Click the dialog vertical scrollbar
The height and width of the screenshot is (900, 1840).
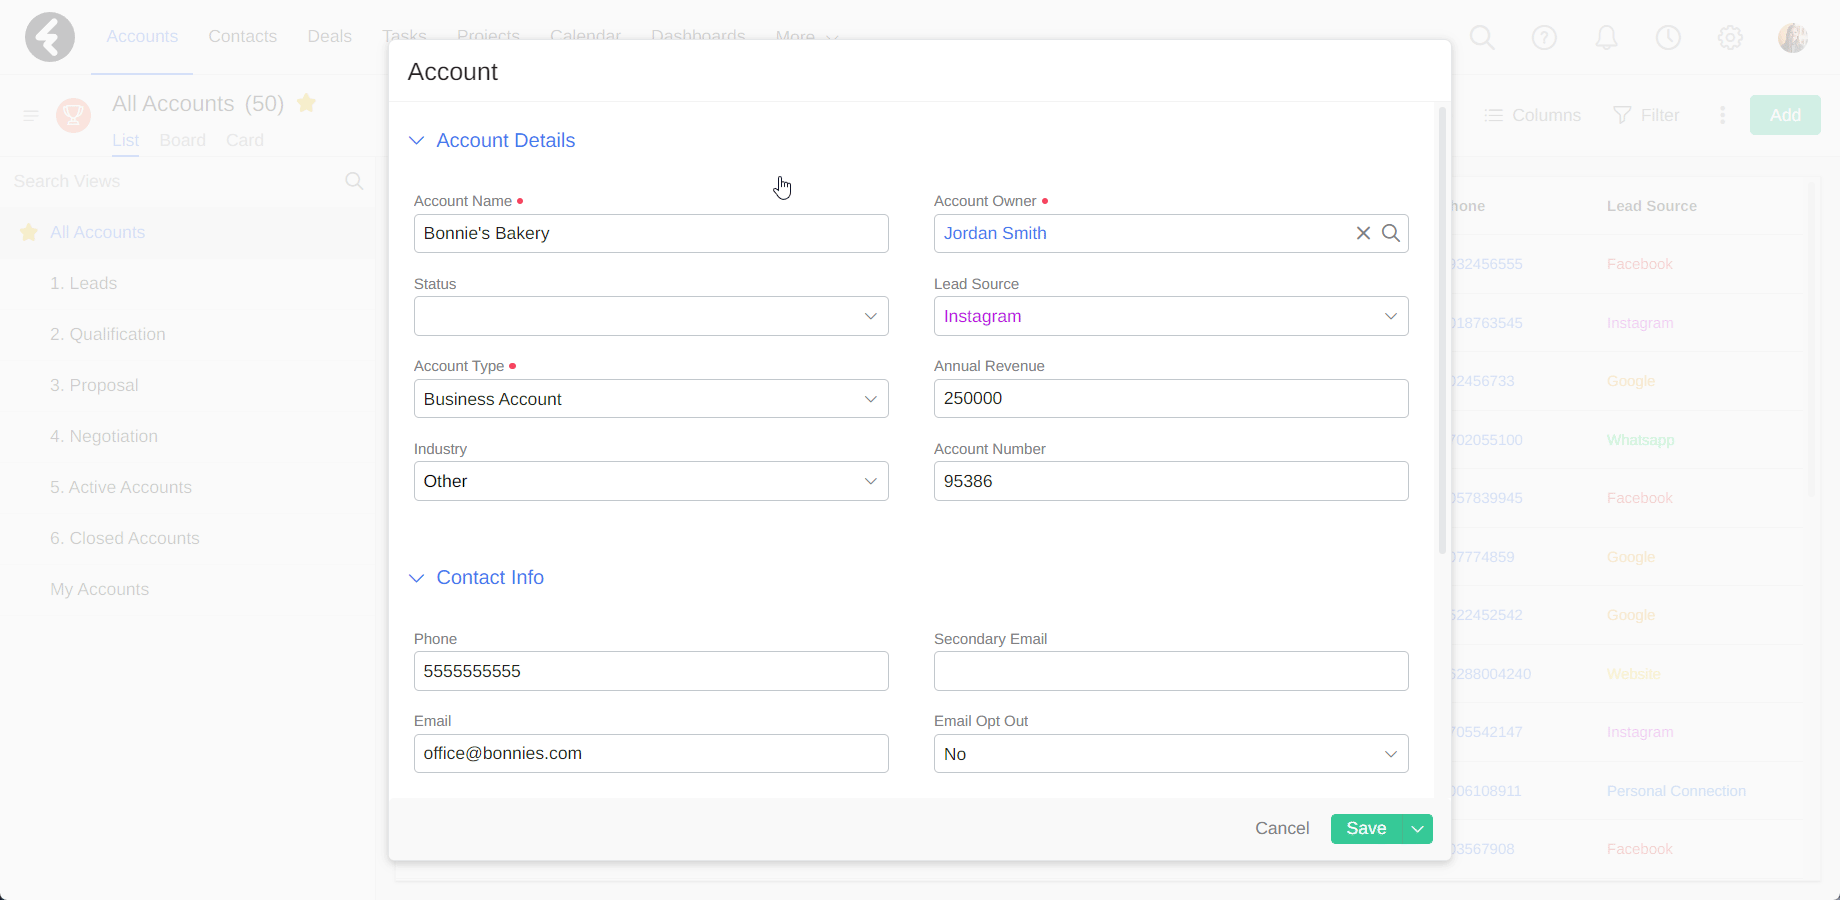(1442, 330)
